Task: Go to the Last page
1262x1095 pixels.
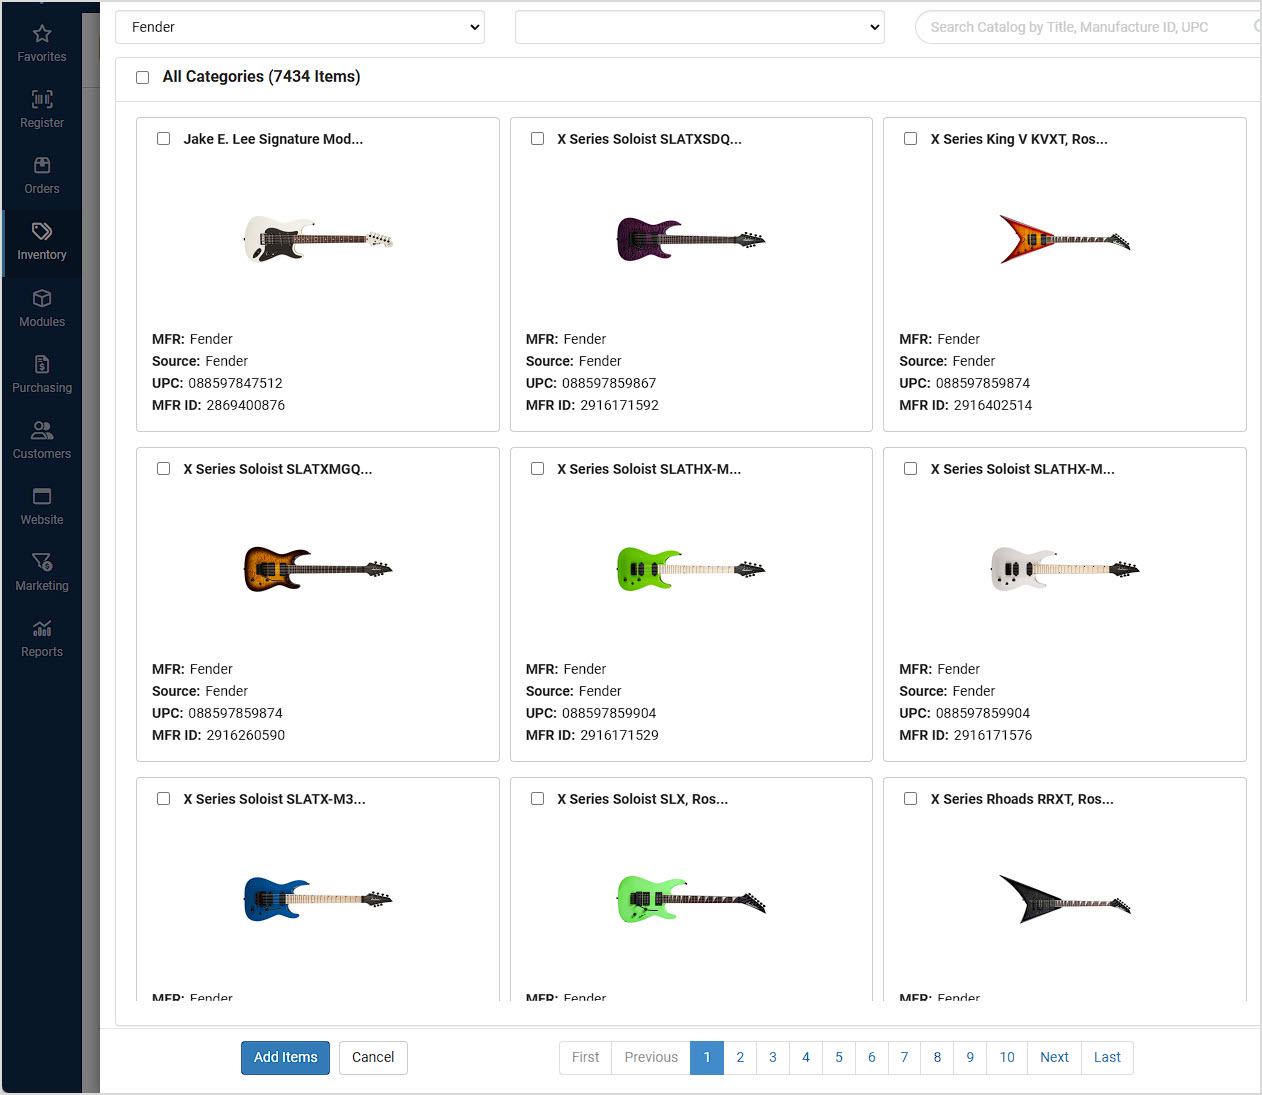Action: pos(1107,1058)
